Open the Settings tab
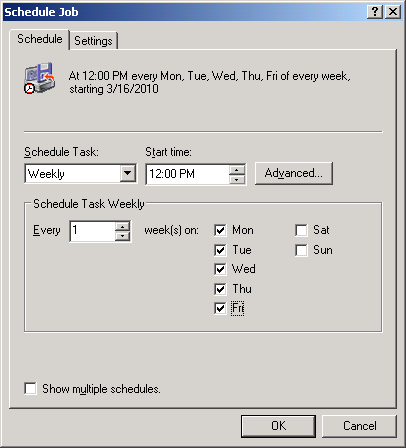Viewport: 406px width, 448px height. pos(93,41)
